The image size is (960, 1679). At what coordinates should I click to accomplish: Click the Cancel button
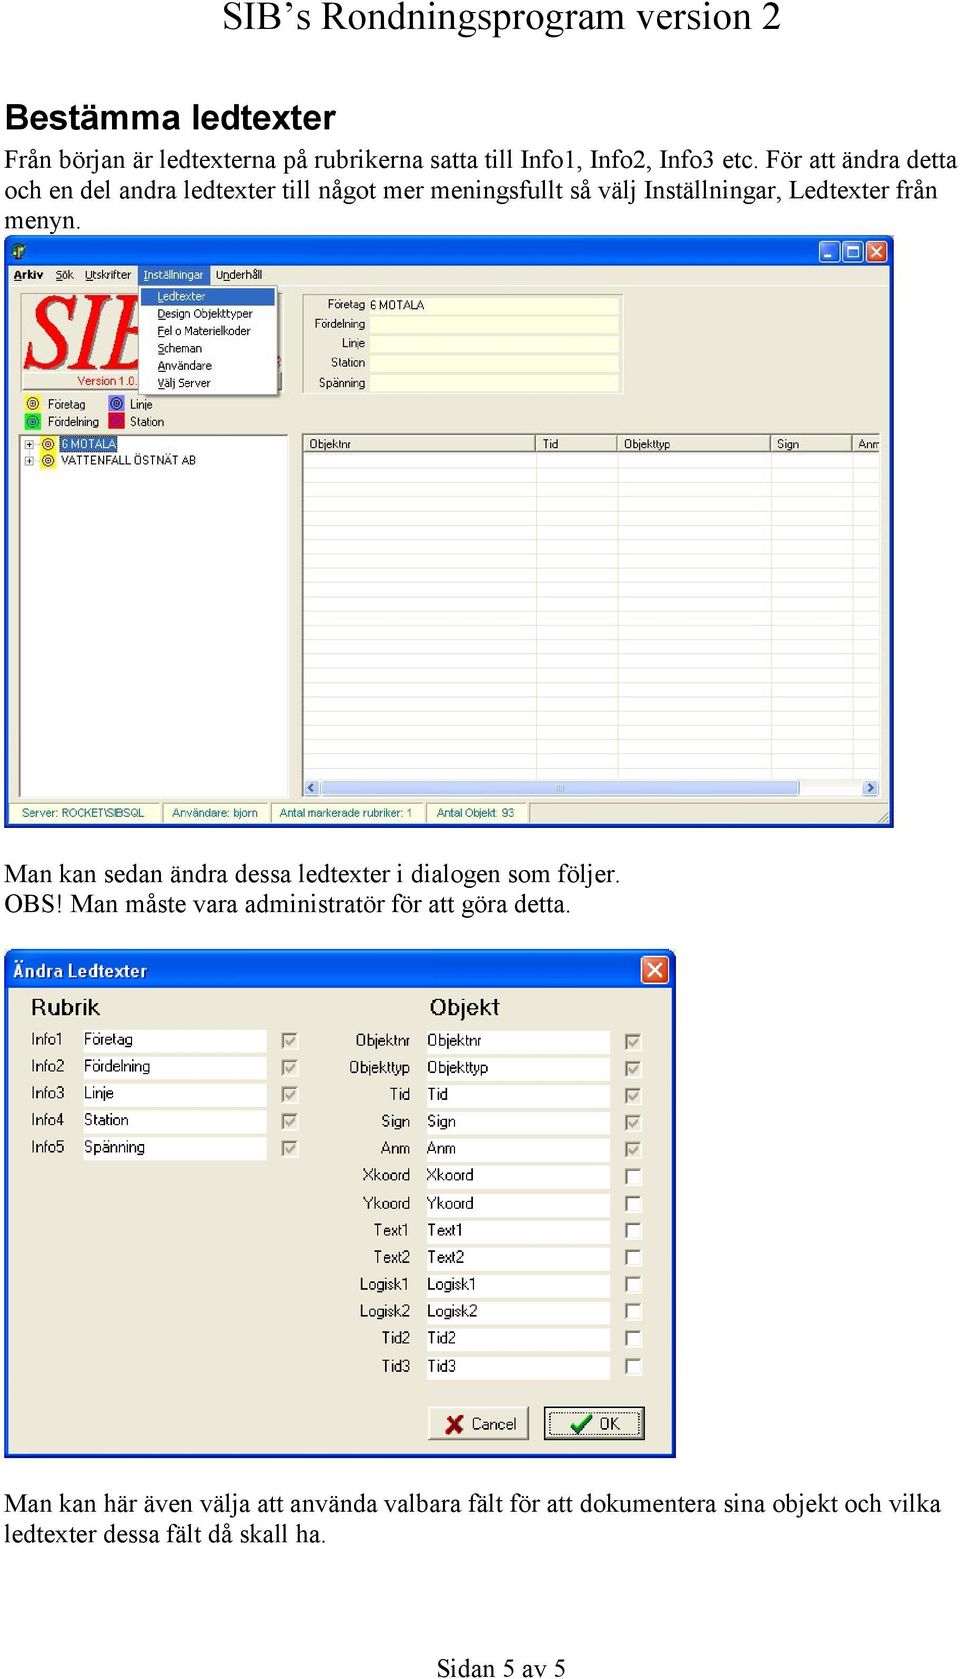click(x=480, y=1424)
